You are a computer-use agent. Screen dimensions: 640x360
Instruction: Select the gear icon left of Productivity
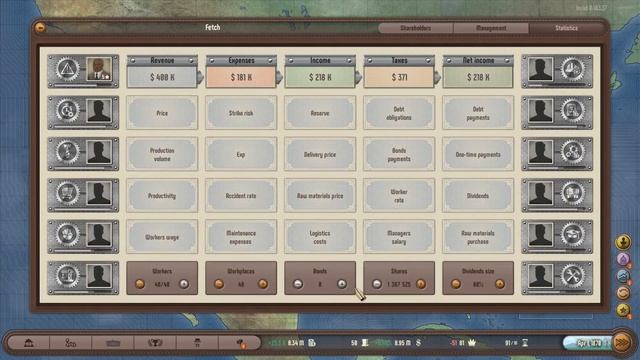pos(67,193)
